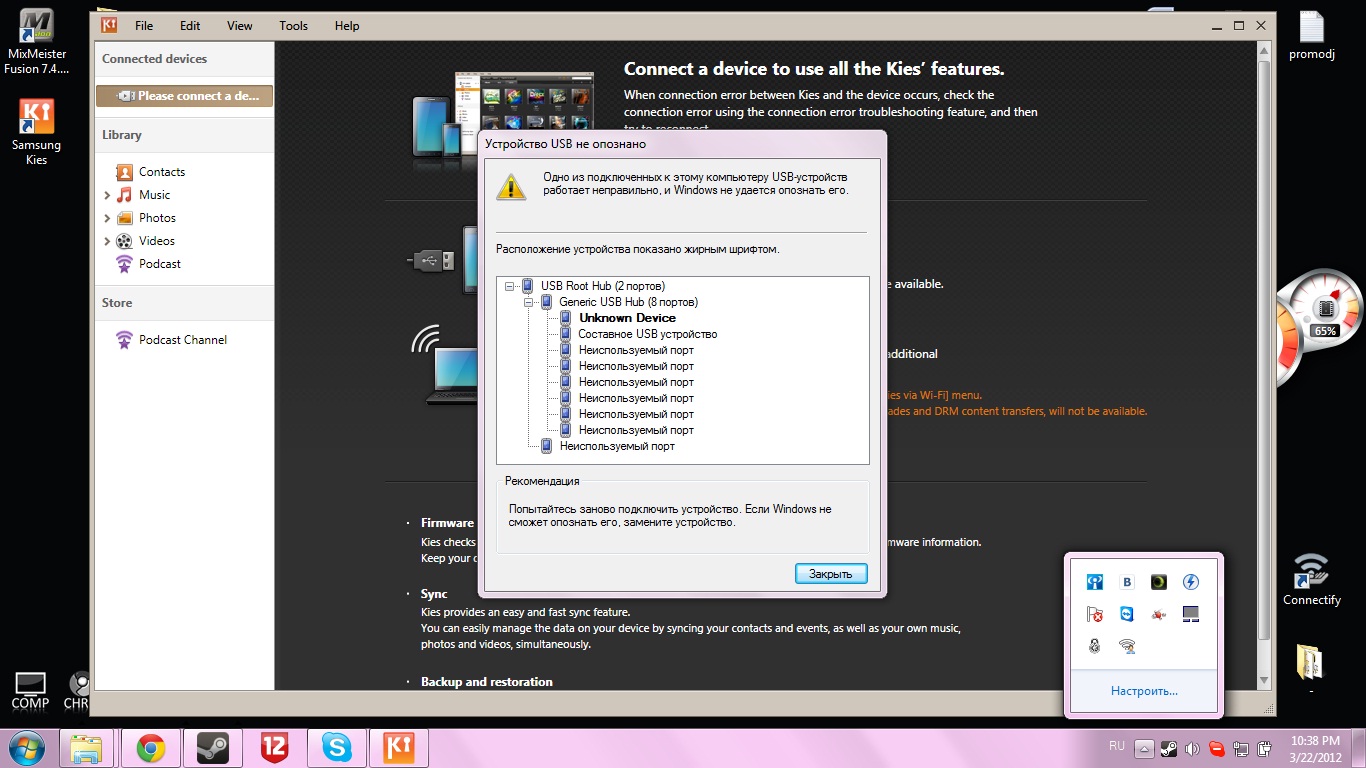Open the Help menu in Kies

click(x=347, y=26)
